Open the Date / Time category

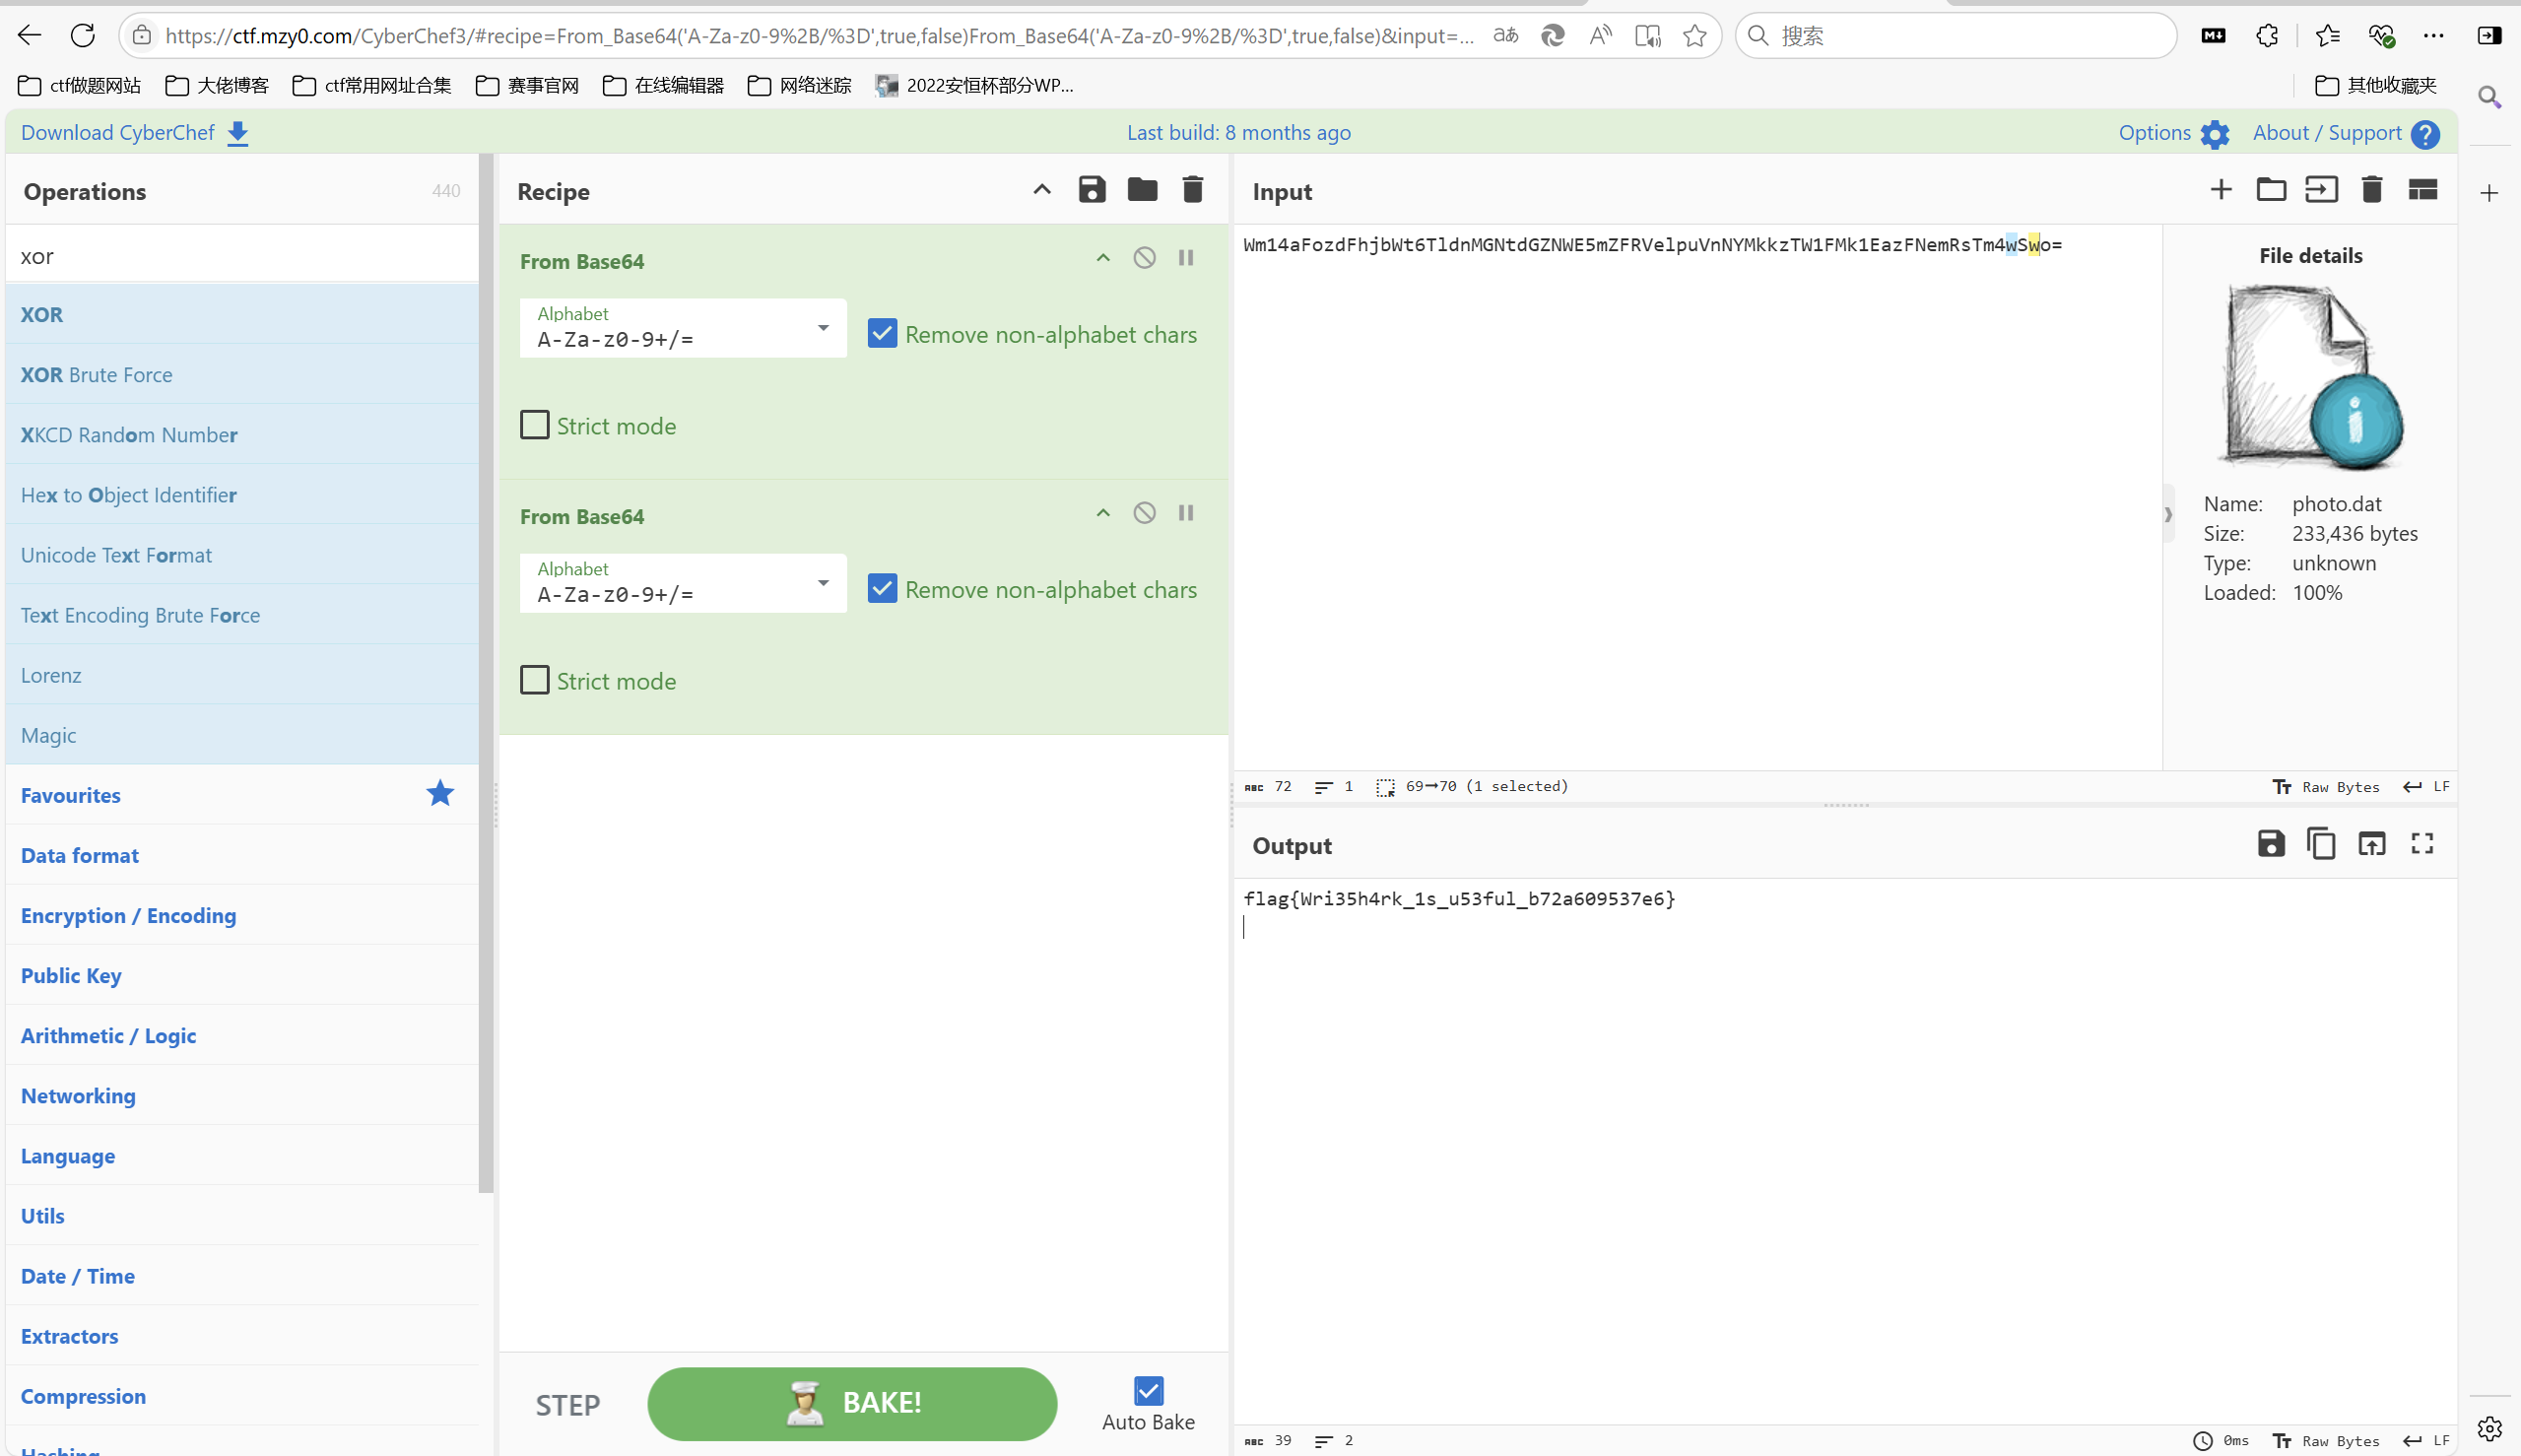[242, 1275]
